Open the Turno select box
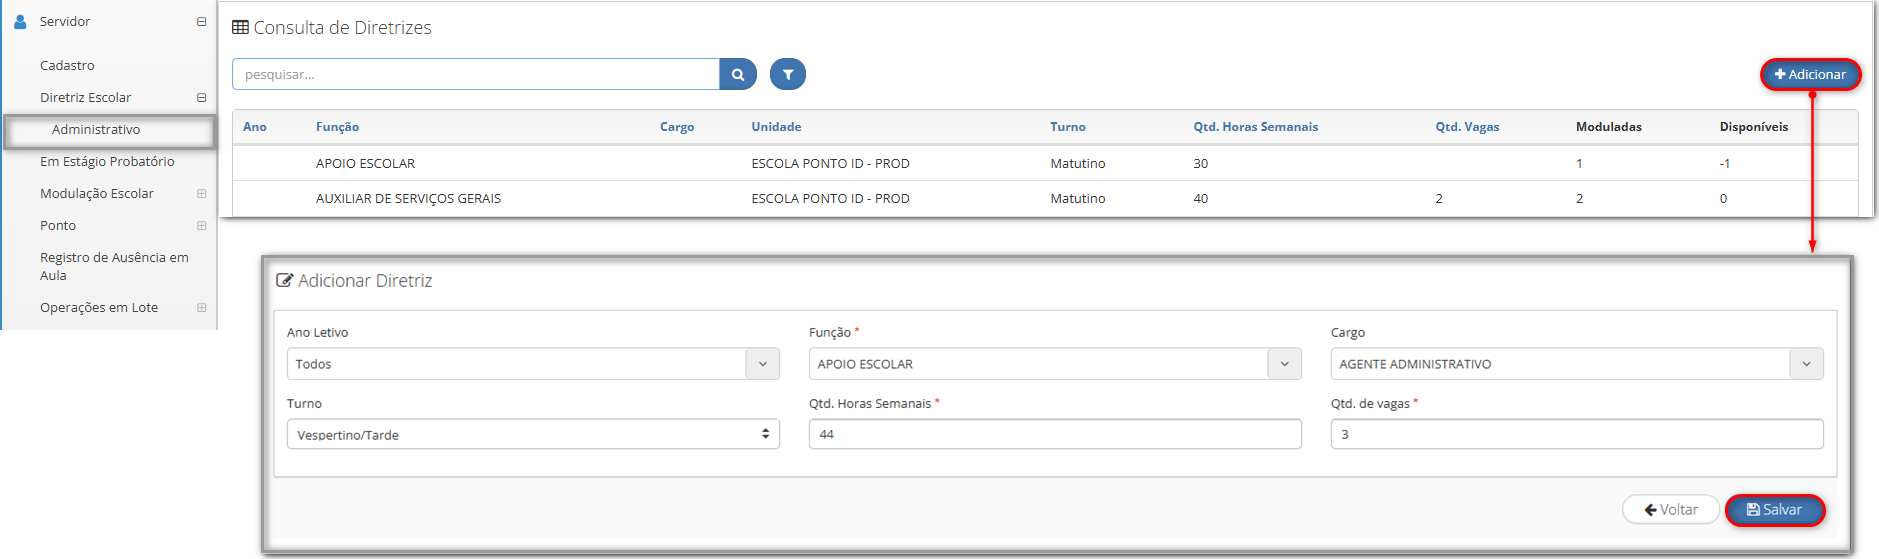Image resolution: width=1879 pixels, height=559 pixels. (x=533, y=434)
